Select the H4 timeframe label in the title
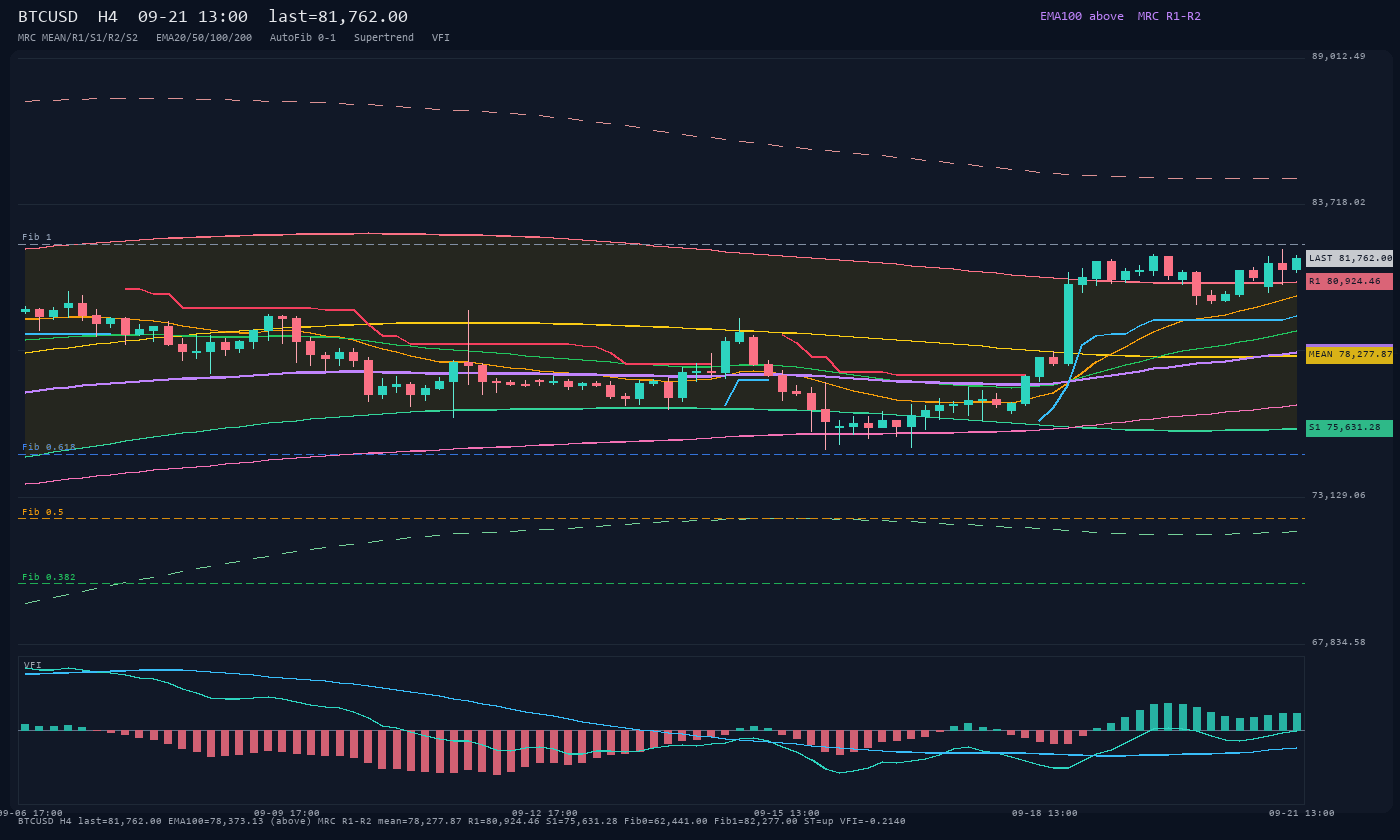The width and height of the screenshot is (1400, 840). [x=108, y=17]
